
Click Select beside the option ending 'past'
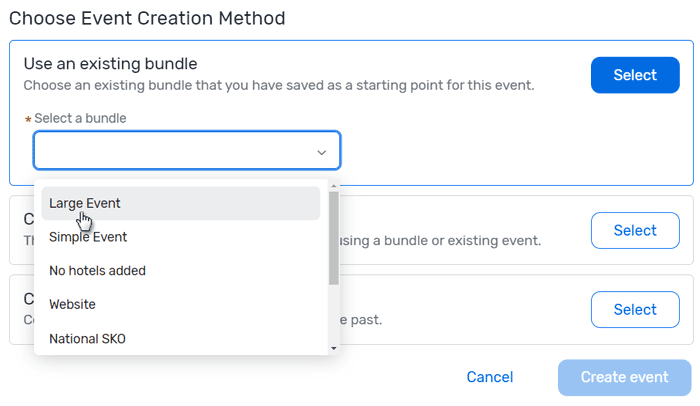tap(635, 309)
